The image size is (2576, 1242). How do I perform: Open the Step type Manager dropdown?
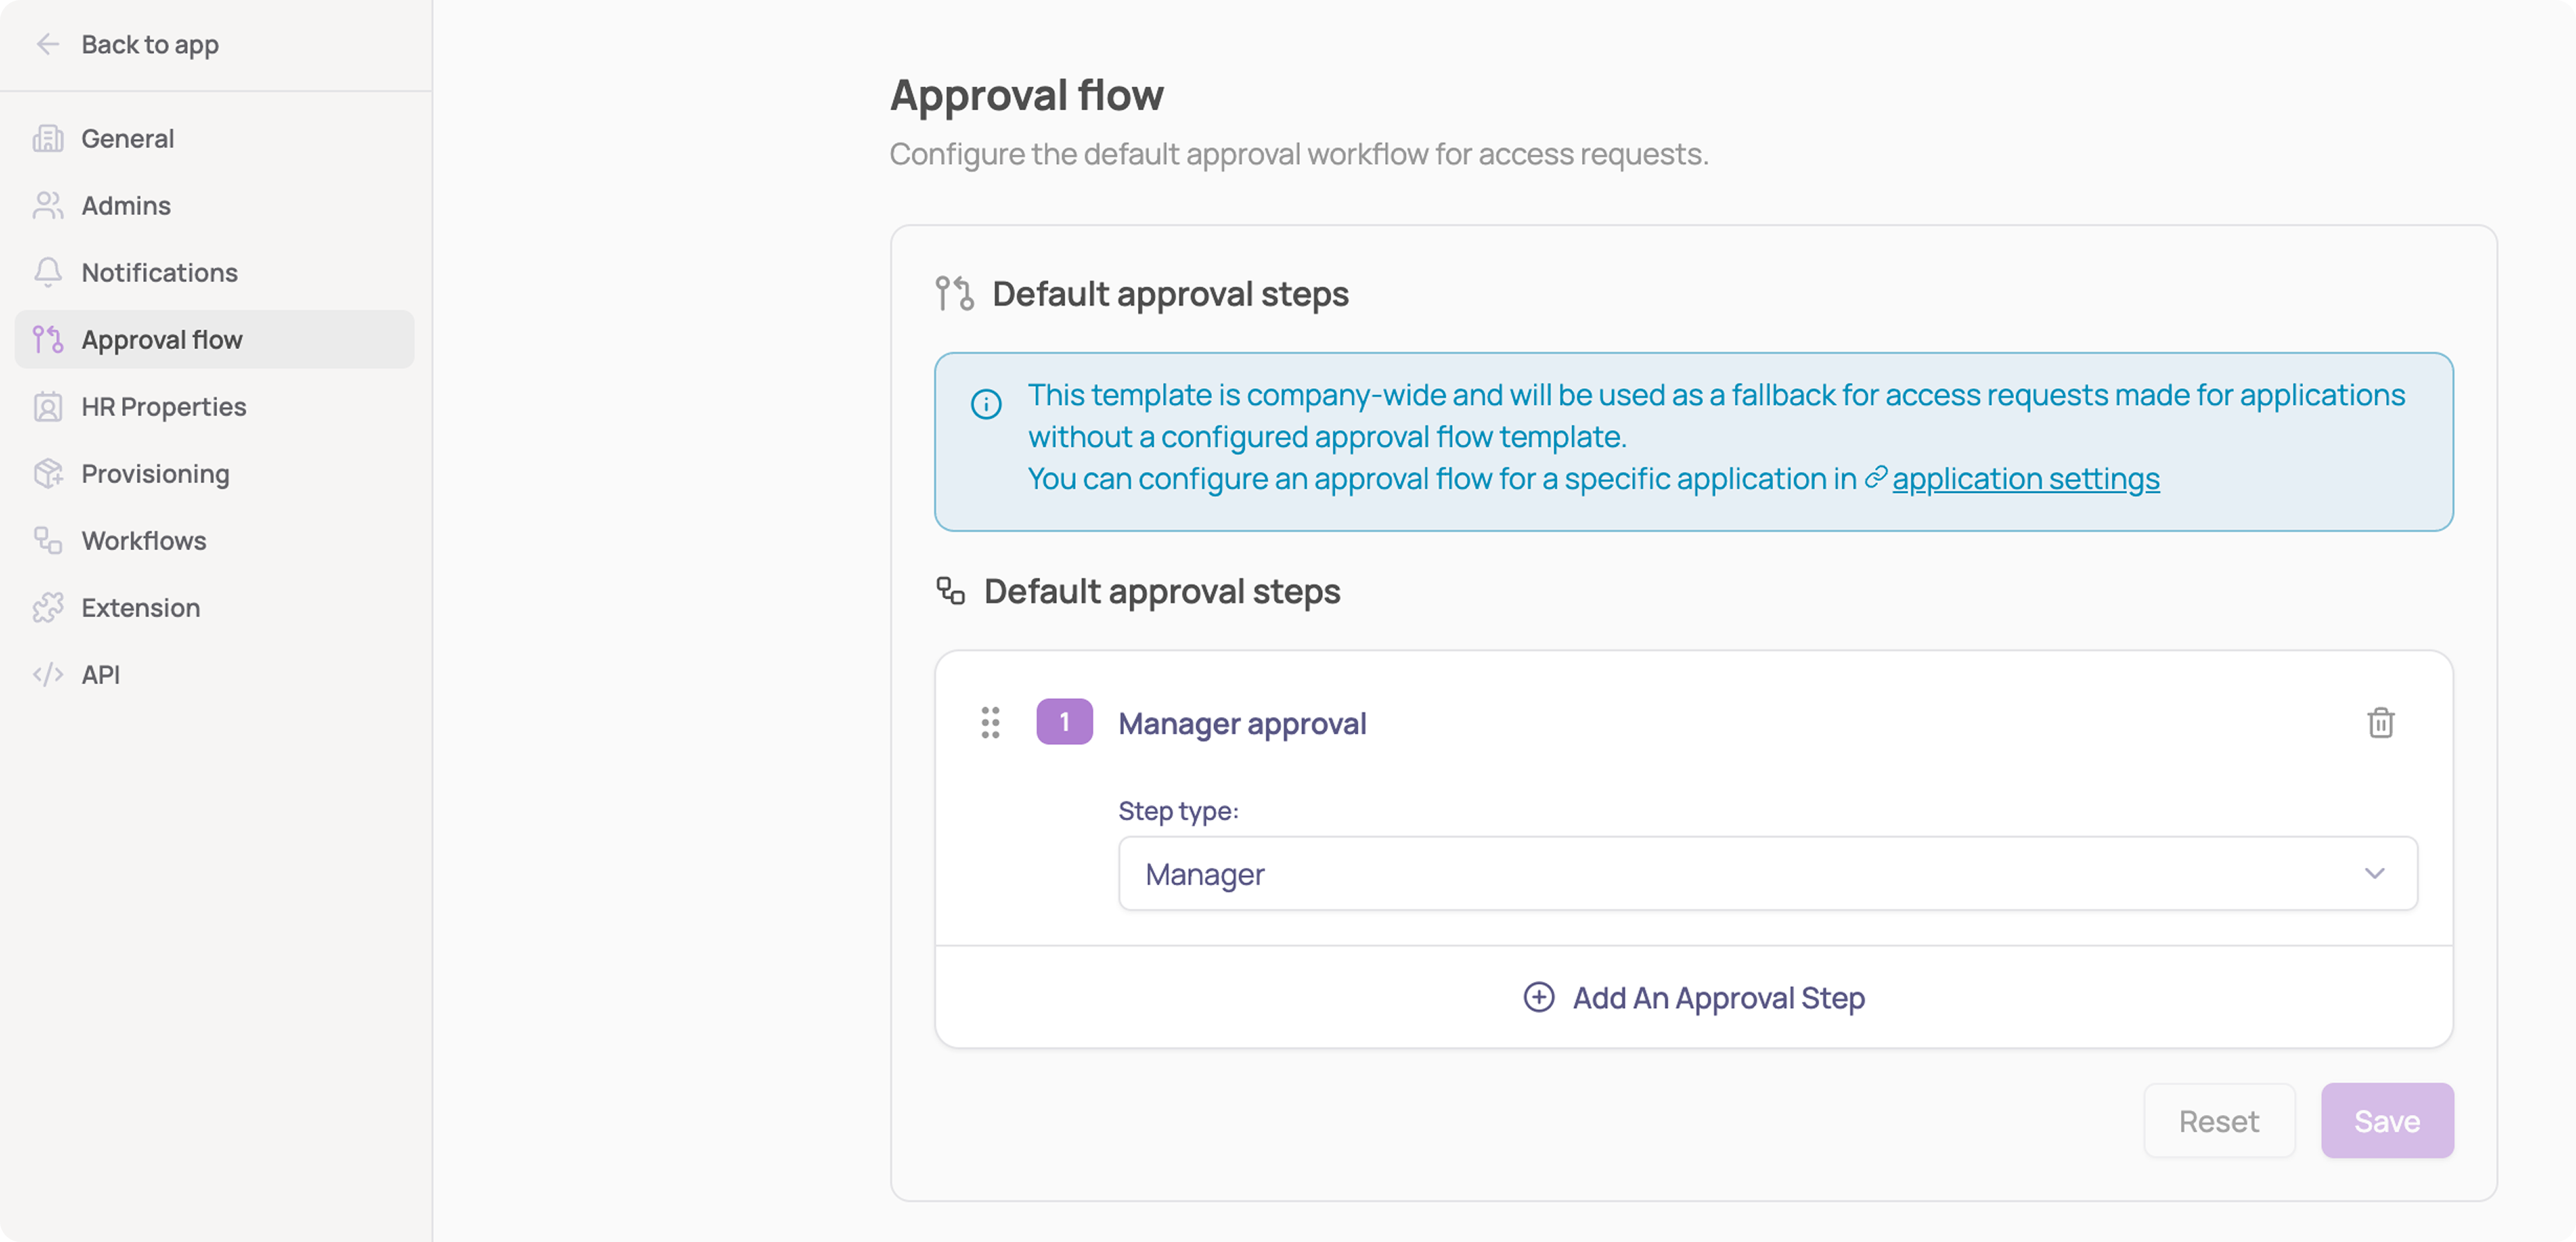pyautogui.click(x=1767, y=873)
